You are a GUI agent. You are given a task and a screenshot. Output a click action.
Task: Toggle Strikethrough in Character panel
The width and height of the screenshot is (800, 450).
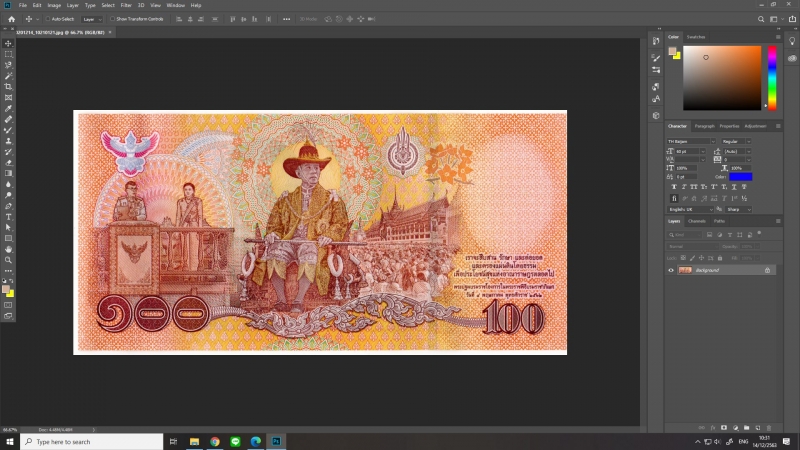744,187
